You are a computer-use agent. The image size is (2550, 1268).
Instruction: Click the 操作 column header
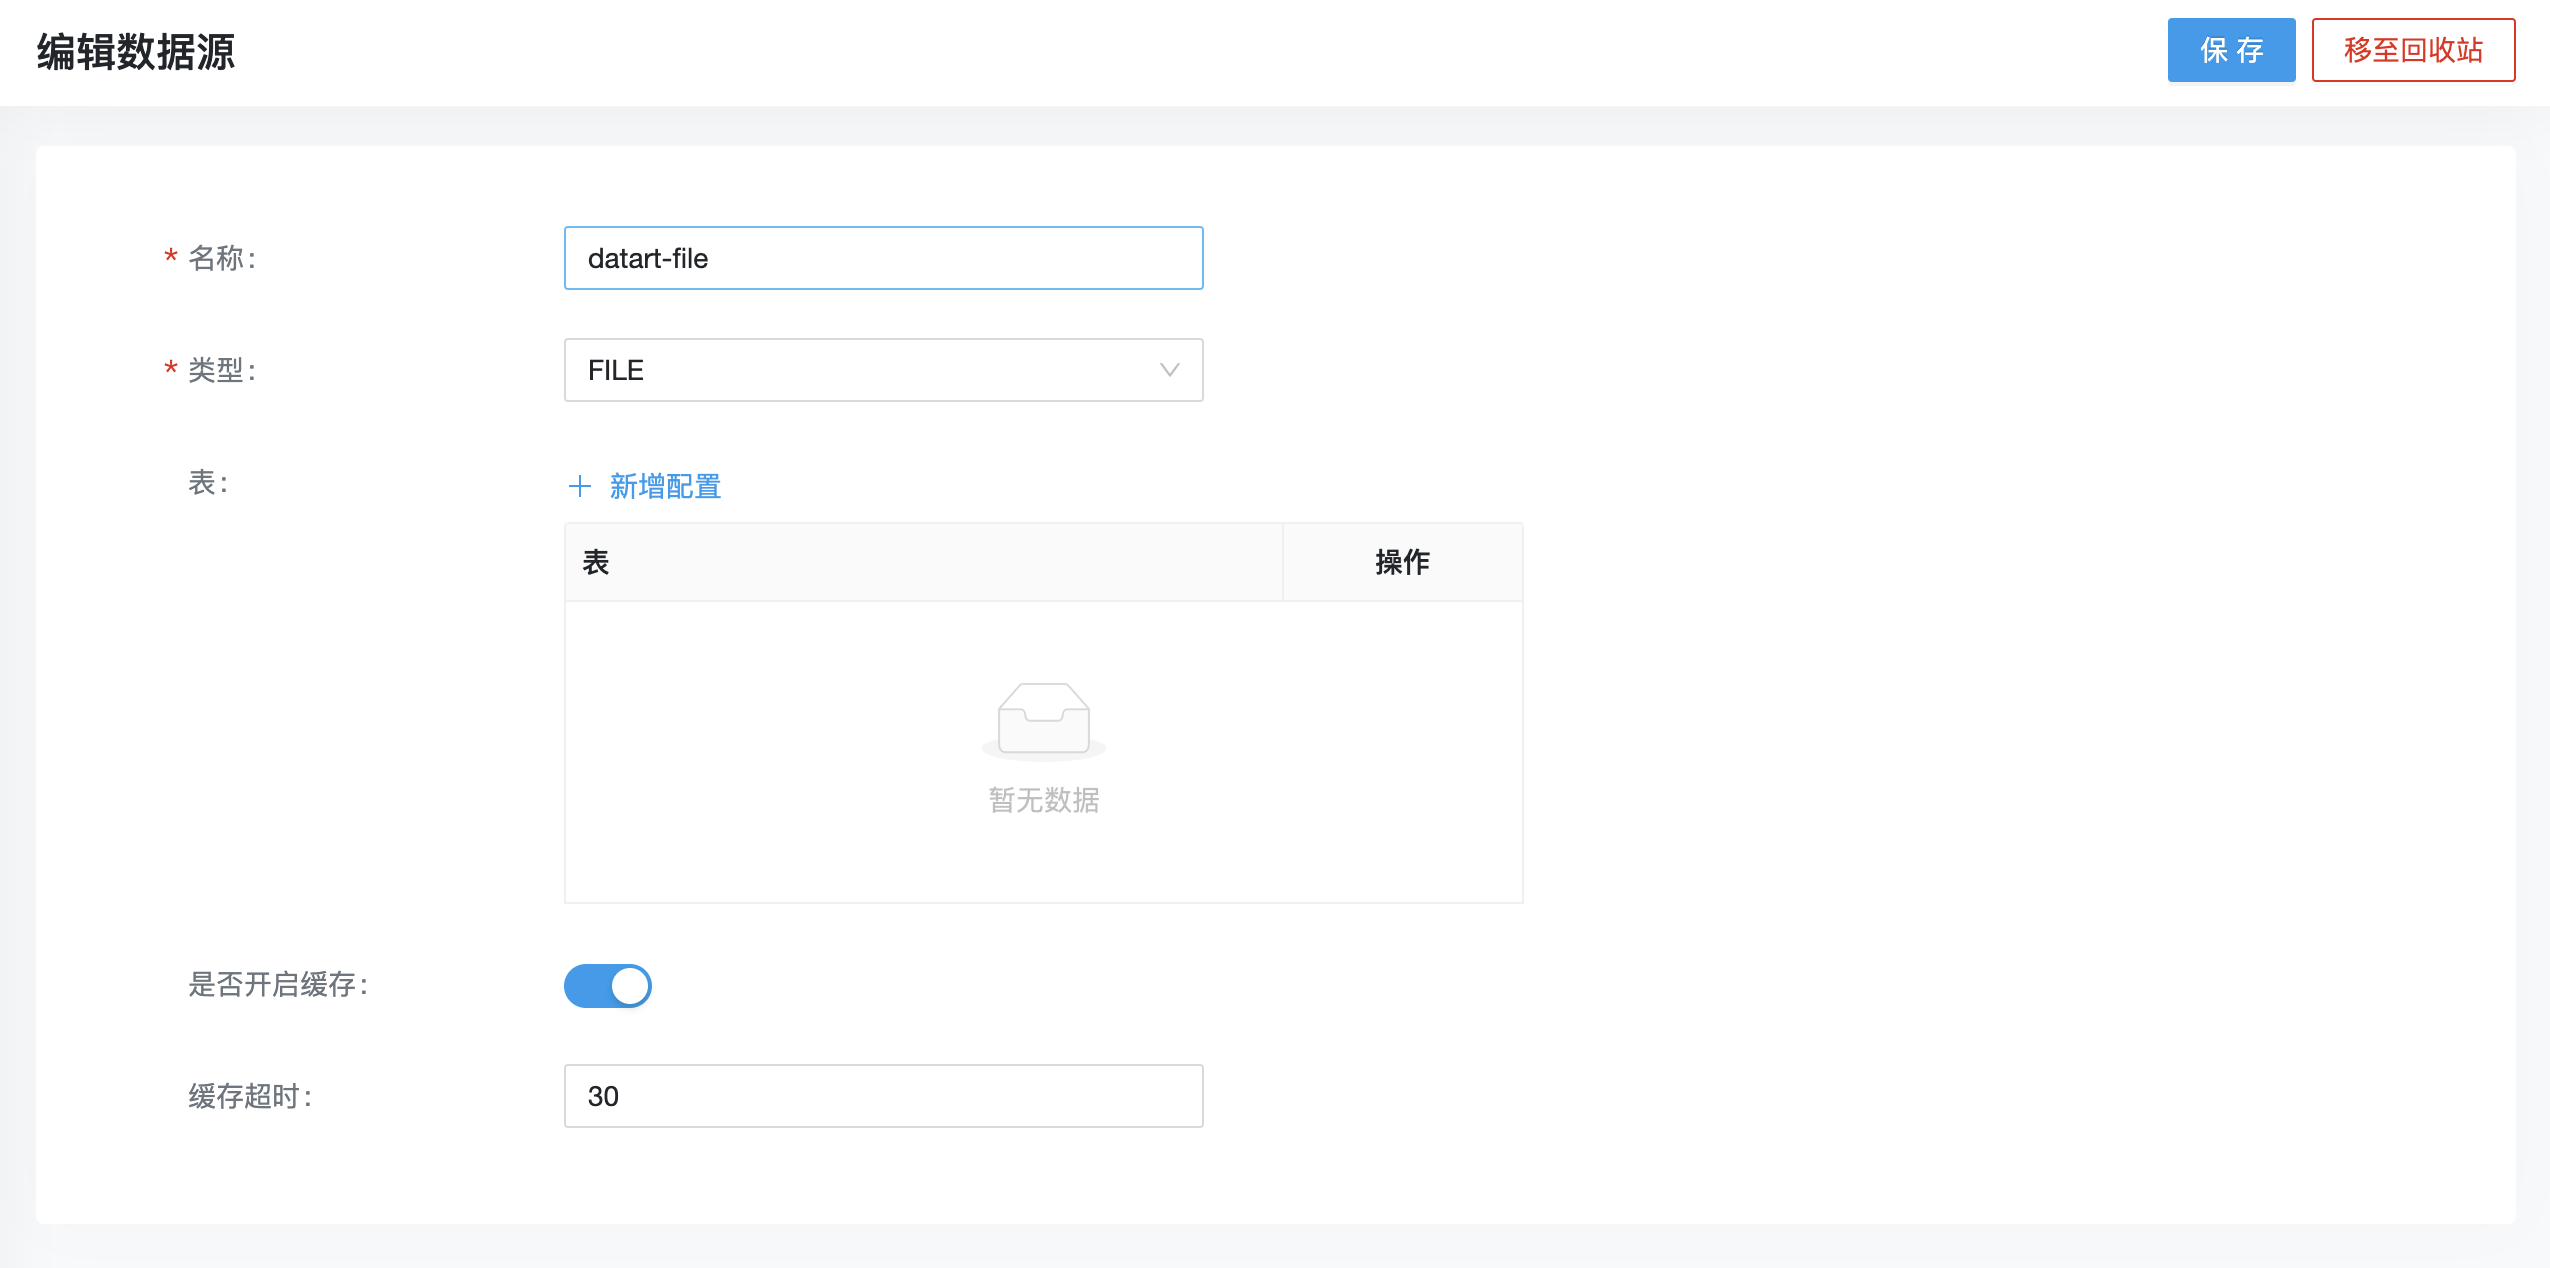[x=1403, y=562]
